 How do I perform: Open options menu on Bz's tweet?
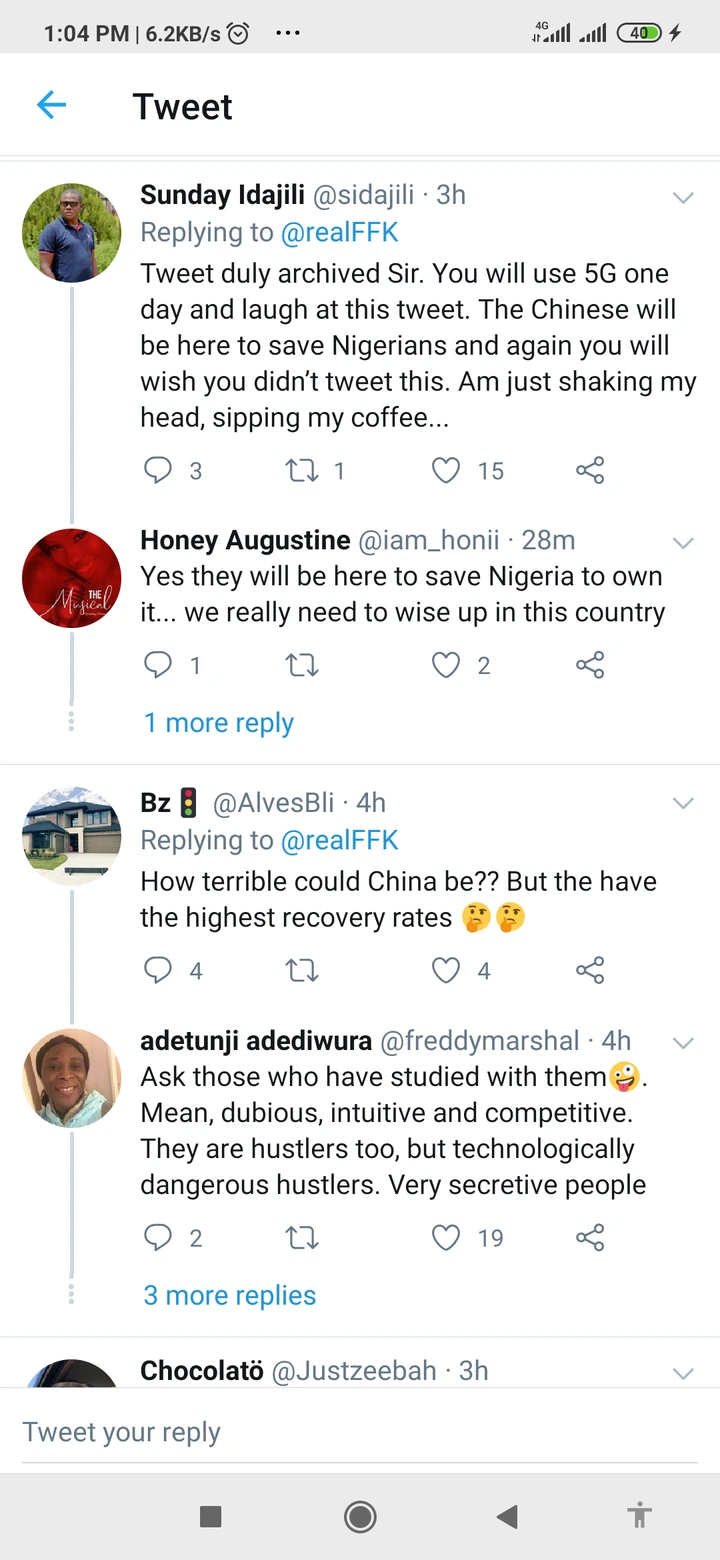pos(683,803)
